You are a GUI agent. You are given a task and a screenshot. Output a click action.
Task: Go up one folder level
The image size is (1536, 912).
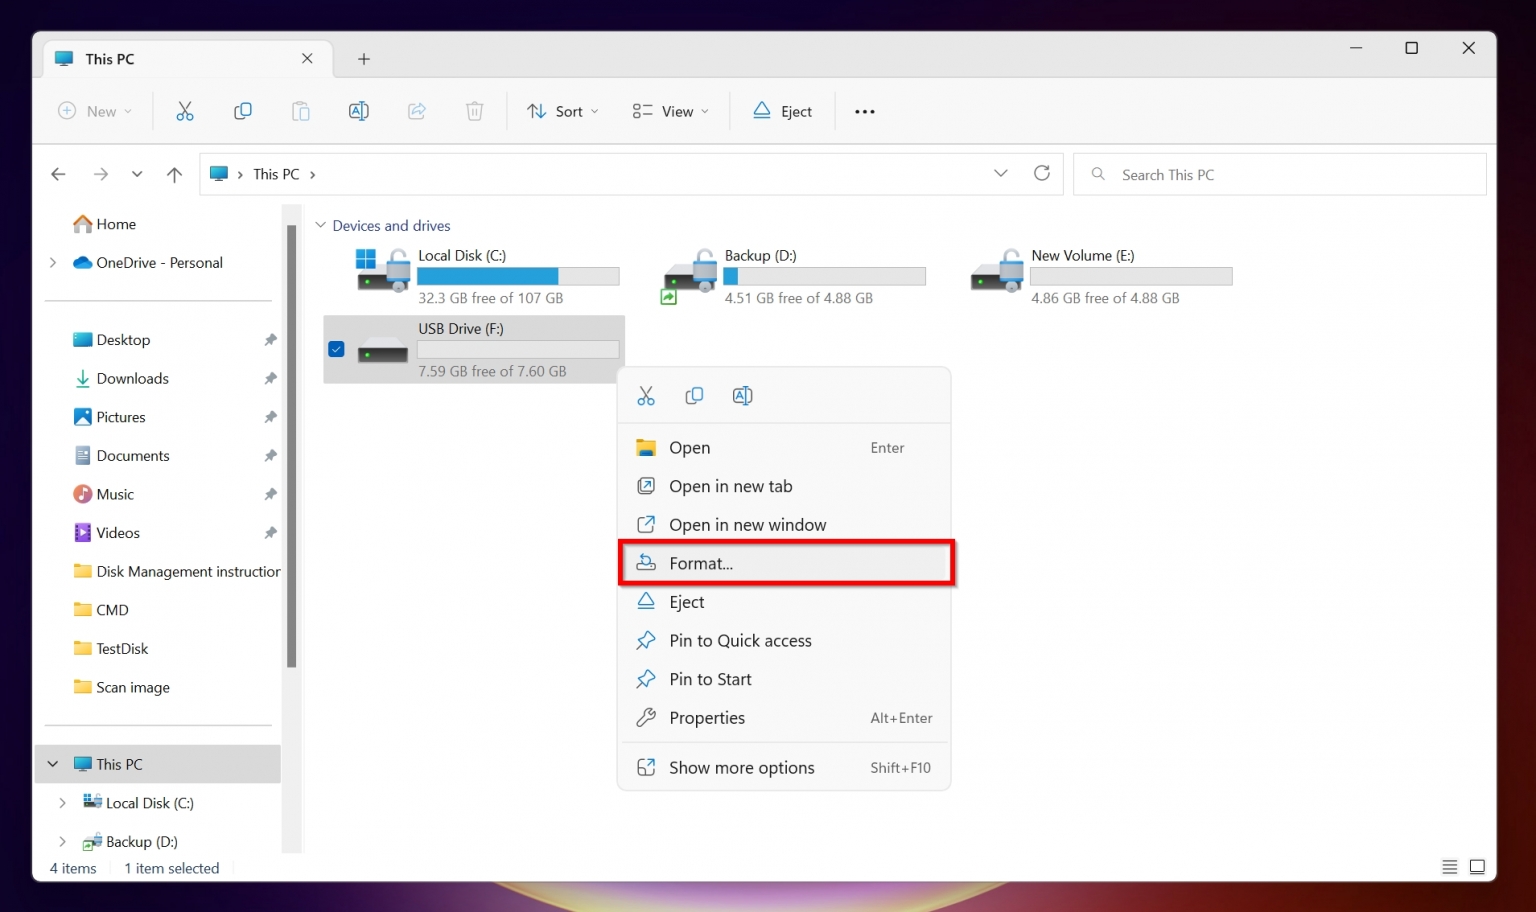174,173
